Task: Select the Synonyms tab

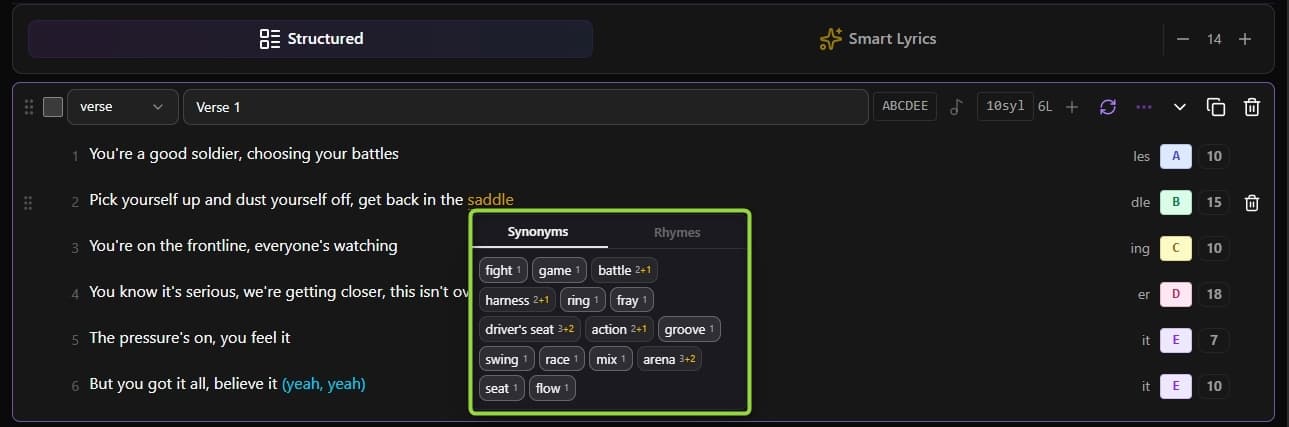Action: click(x=538, y=232)
